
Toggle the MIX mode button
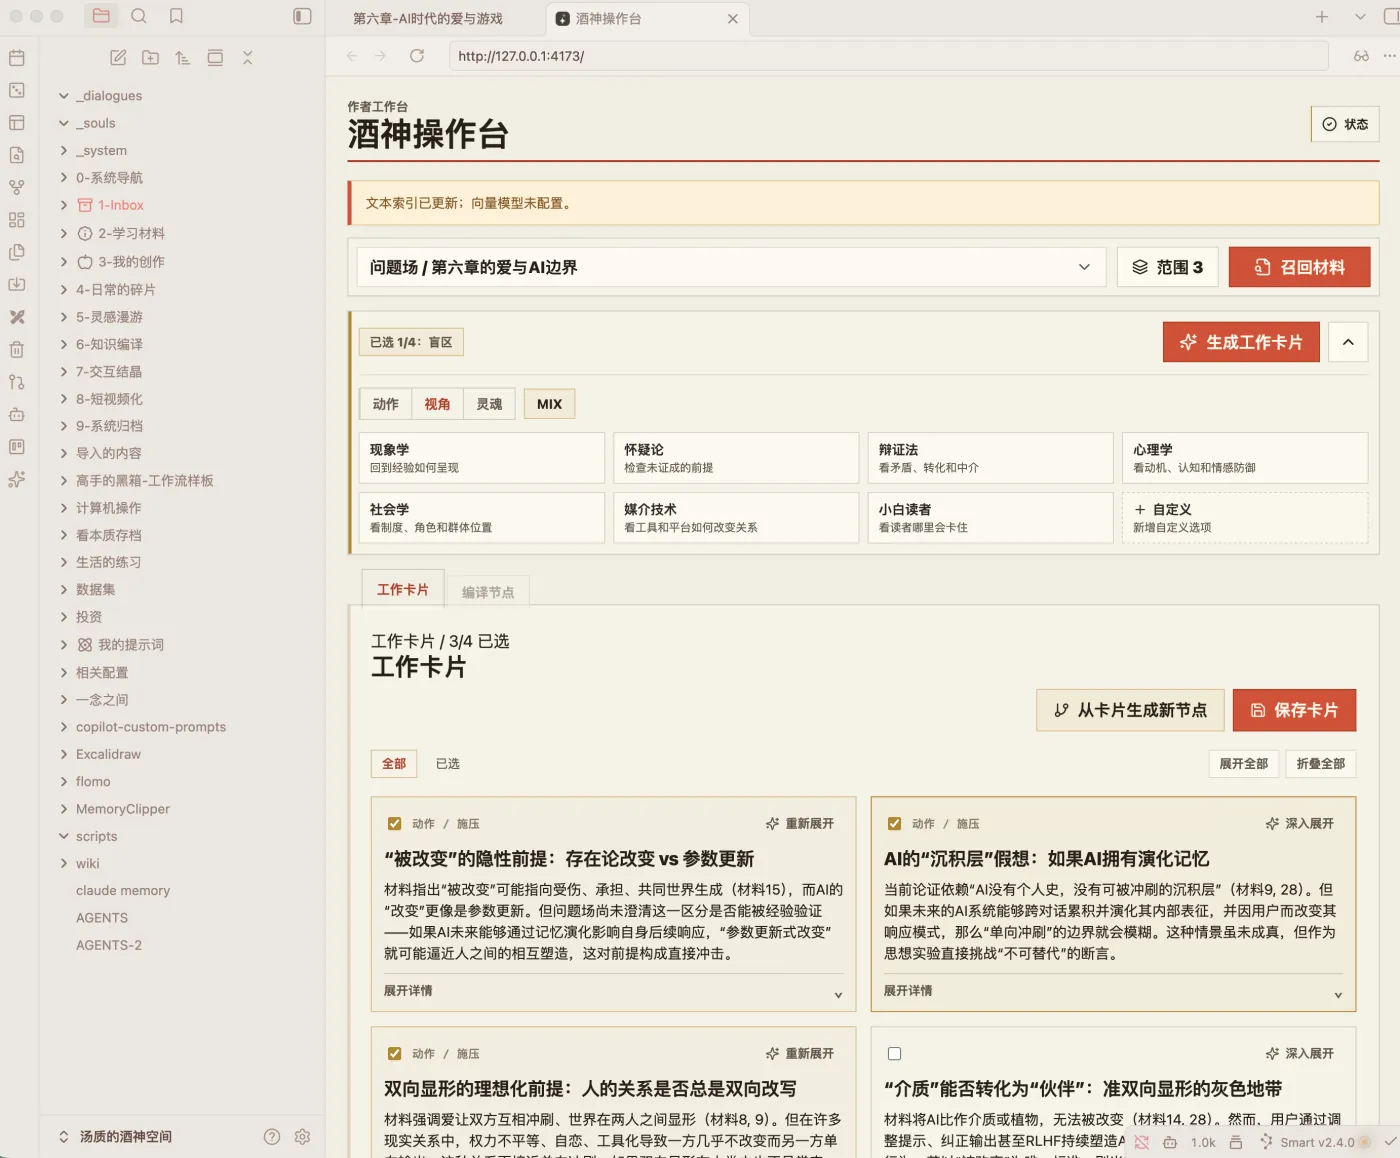tap(549, 404)
